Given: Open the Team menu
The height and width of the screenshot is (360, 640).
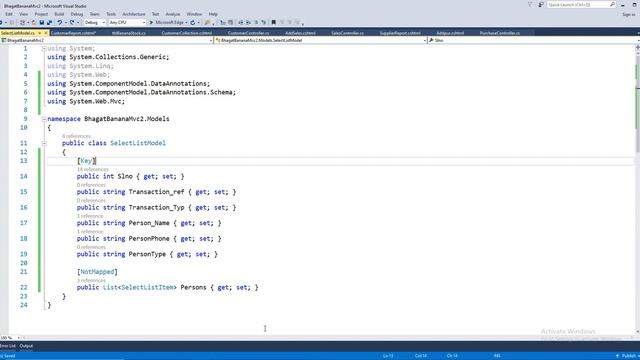Looking at the screenshot, I should click(95, 14).
